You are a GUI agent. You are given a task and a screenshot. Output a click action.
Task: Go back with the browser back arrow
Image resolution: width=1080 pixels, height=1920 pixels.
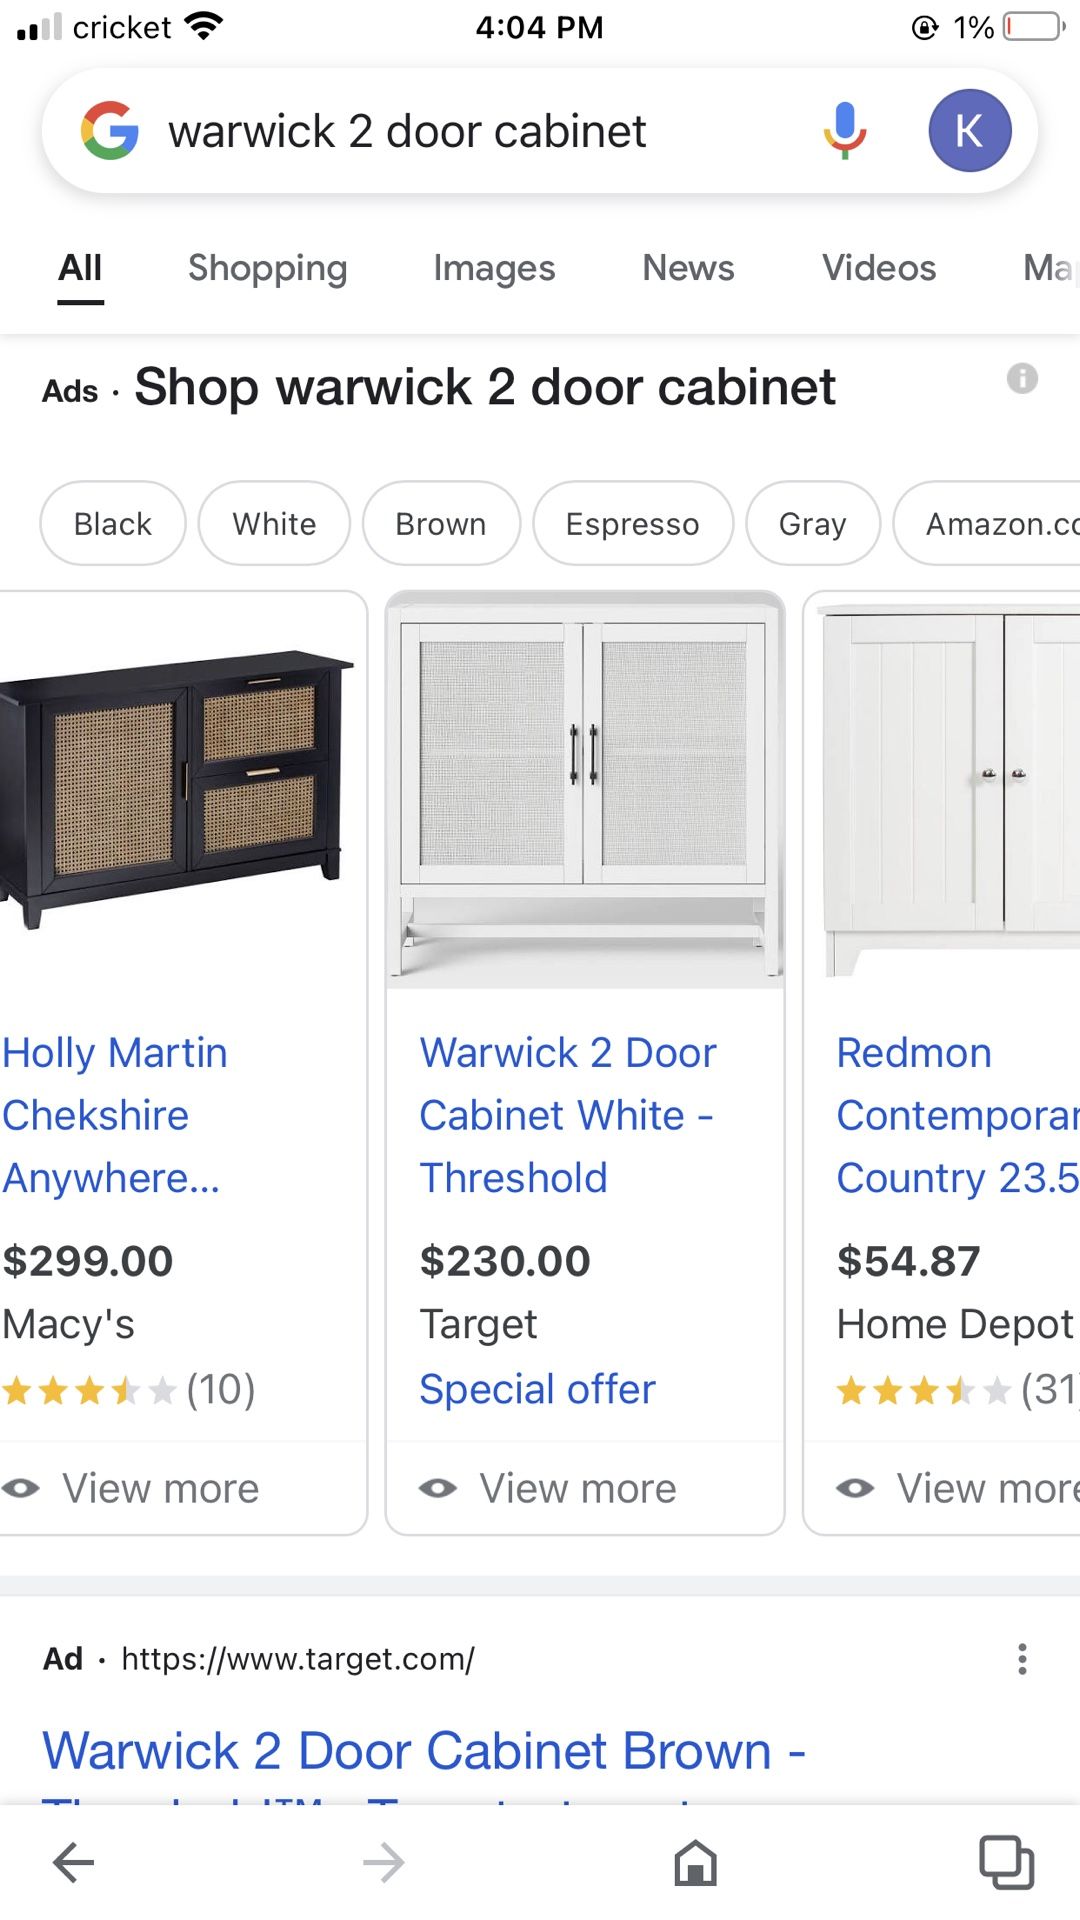74,1863
